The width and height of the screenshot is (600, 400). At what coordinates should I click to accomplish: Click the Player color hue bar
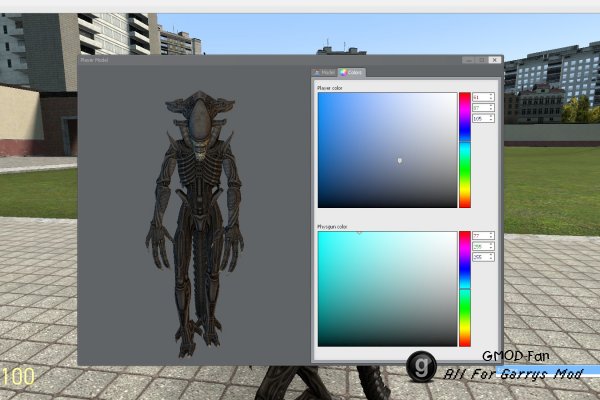pos(465,150)
